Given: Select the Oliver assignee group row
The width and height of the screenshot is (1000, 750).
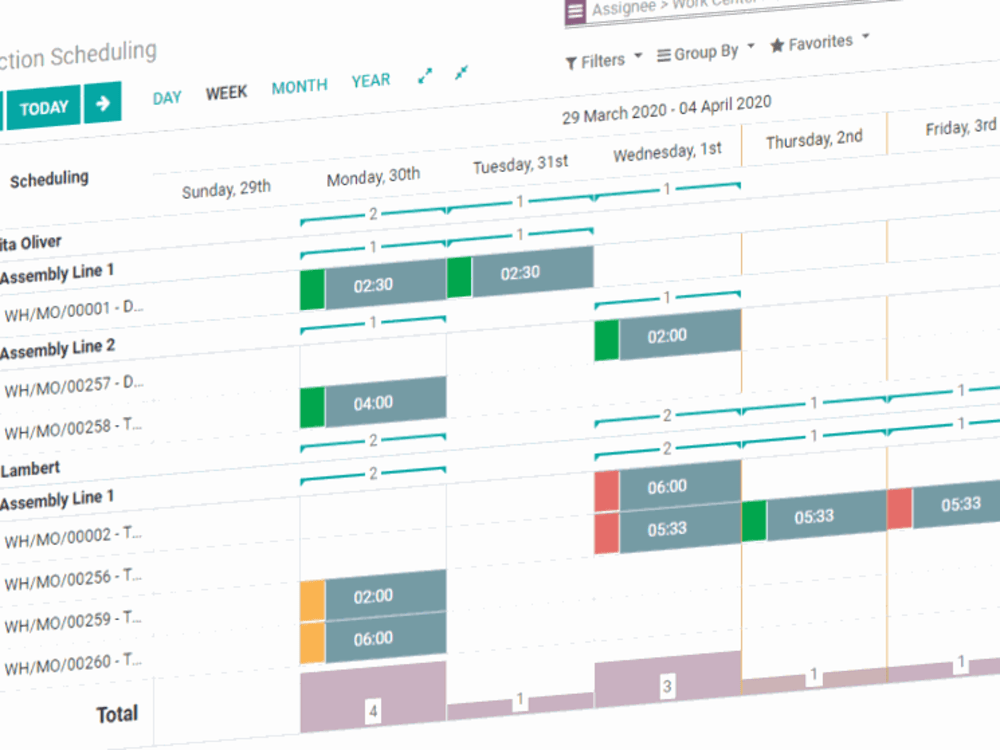Looking at the screenshot, I should (x=31, y=243).
